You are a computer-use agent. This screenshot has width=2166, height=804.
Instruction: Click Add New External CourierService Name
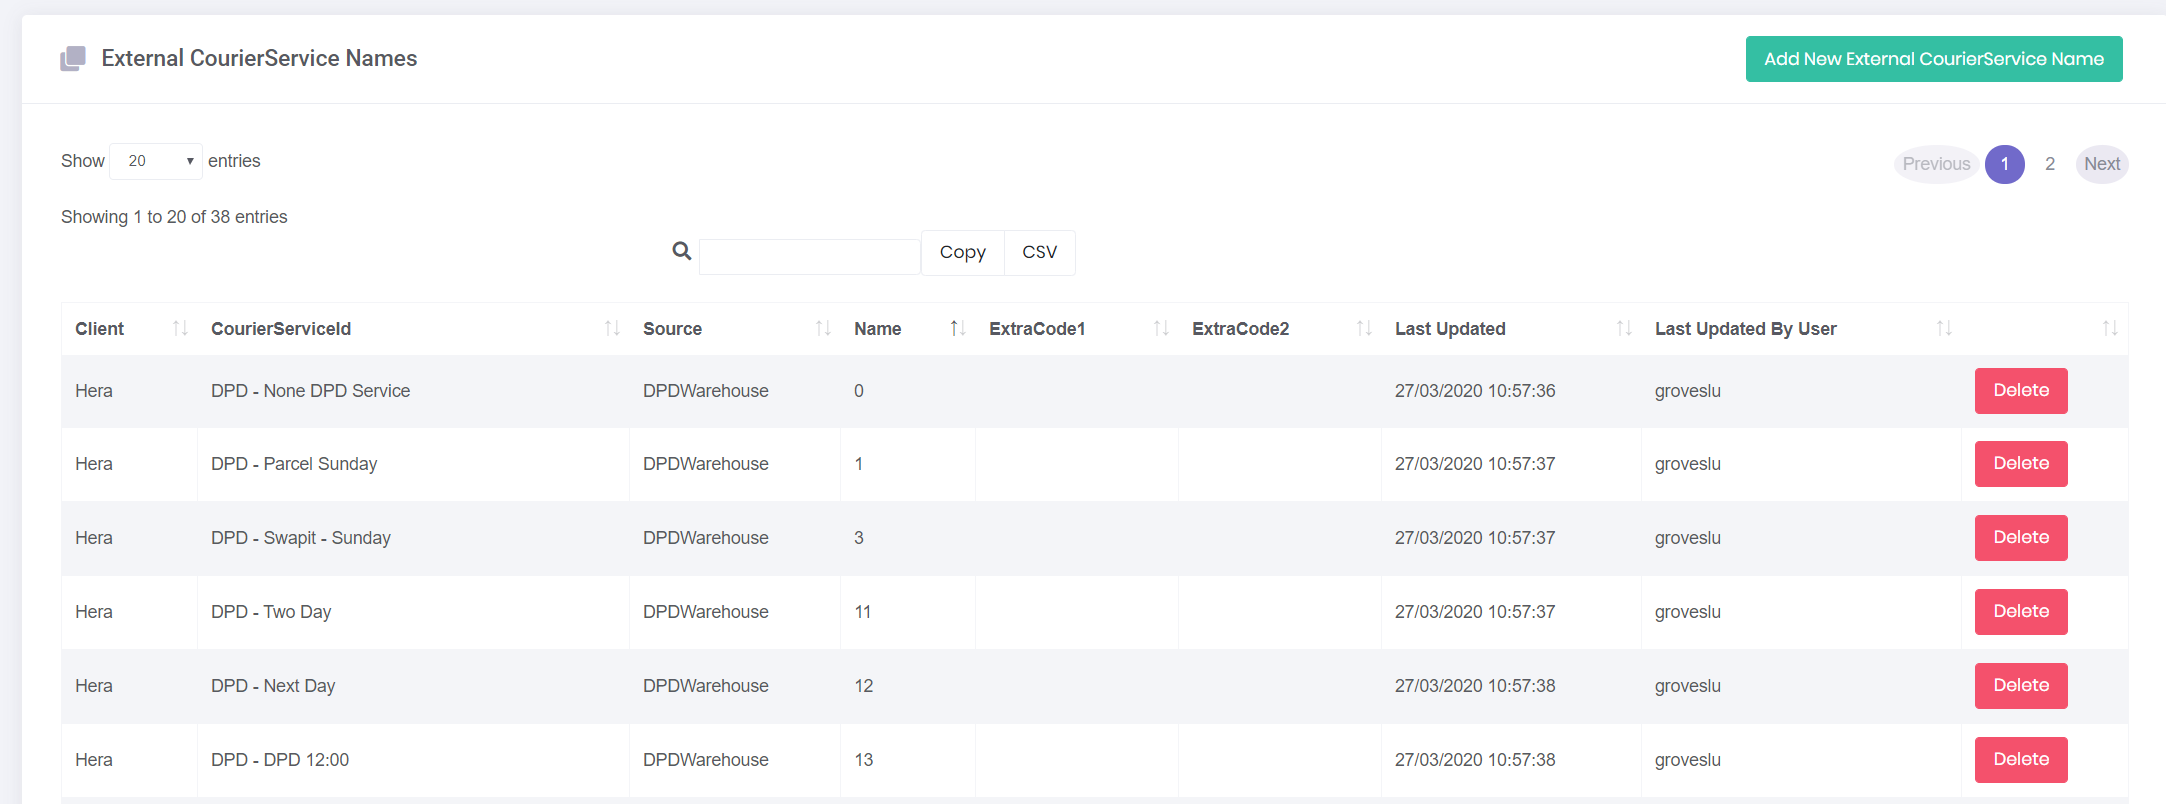pyautogui.click(x=1934, y=59)
